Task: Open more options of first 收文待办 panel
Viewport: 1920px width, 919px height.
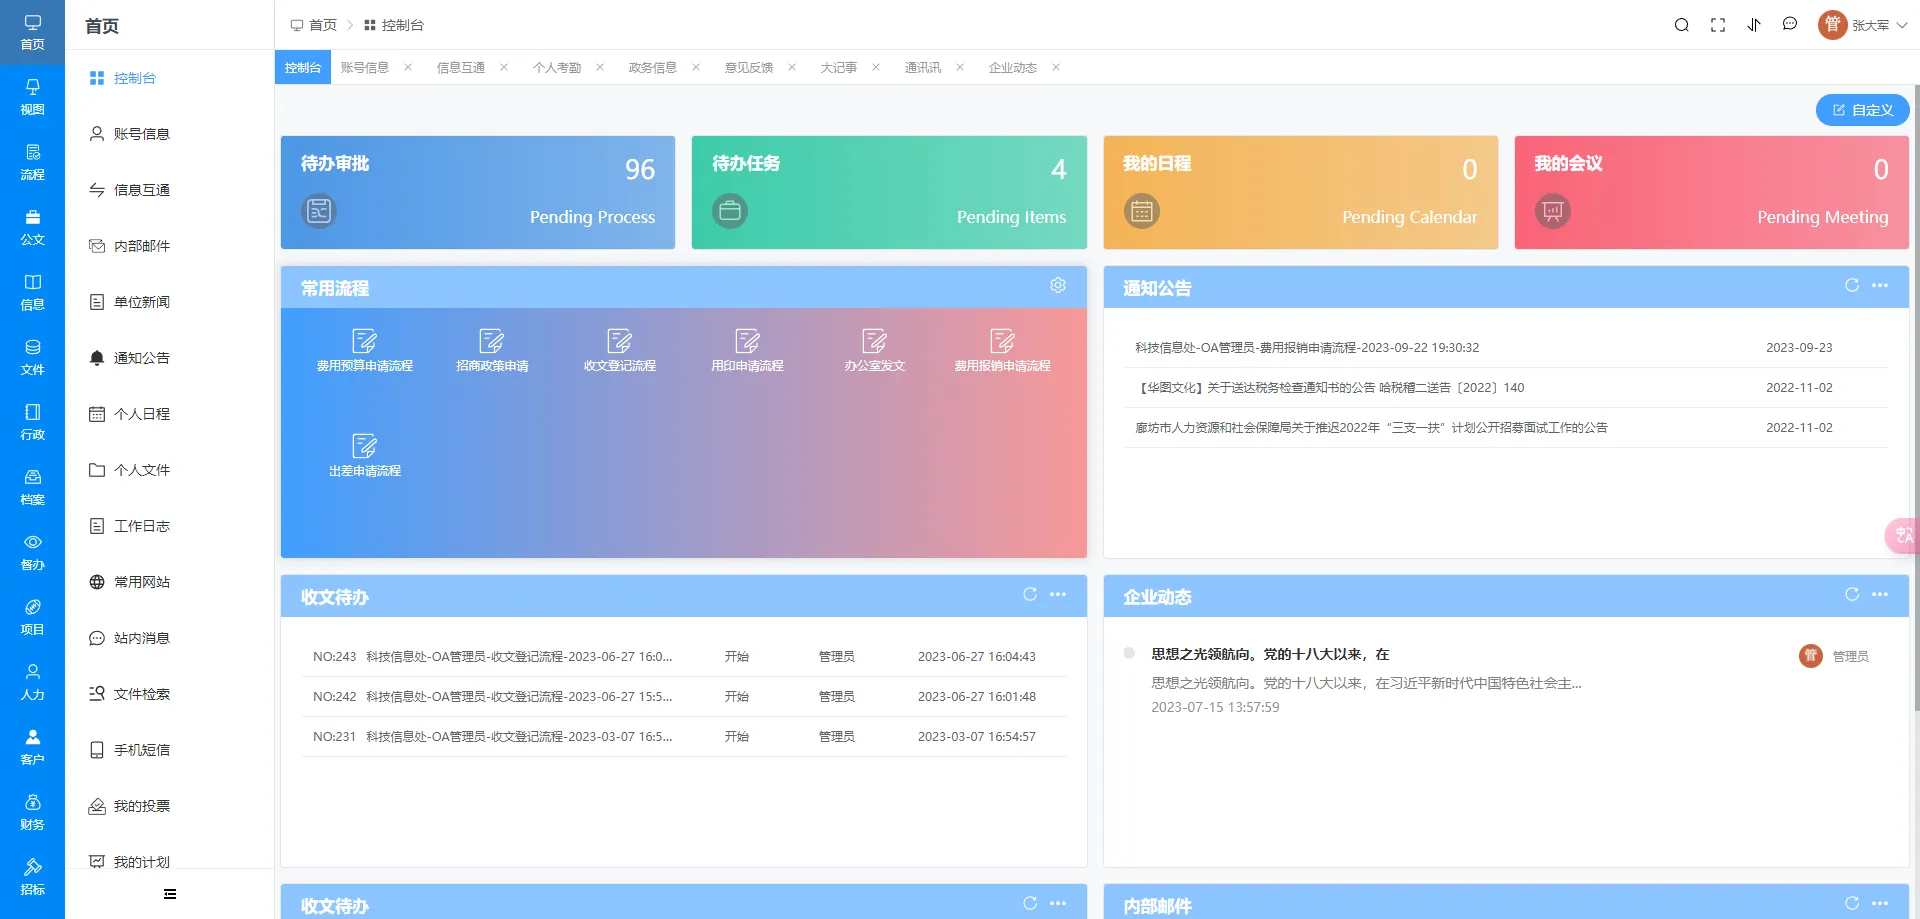Action: pos(1058,595)
